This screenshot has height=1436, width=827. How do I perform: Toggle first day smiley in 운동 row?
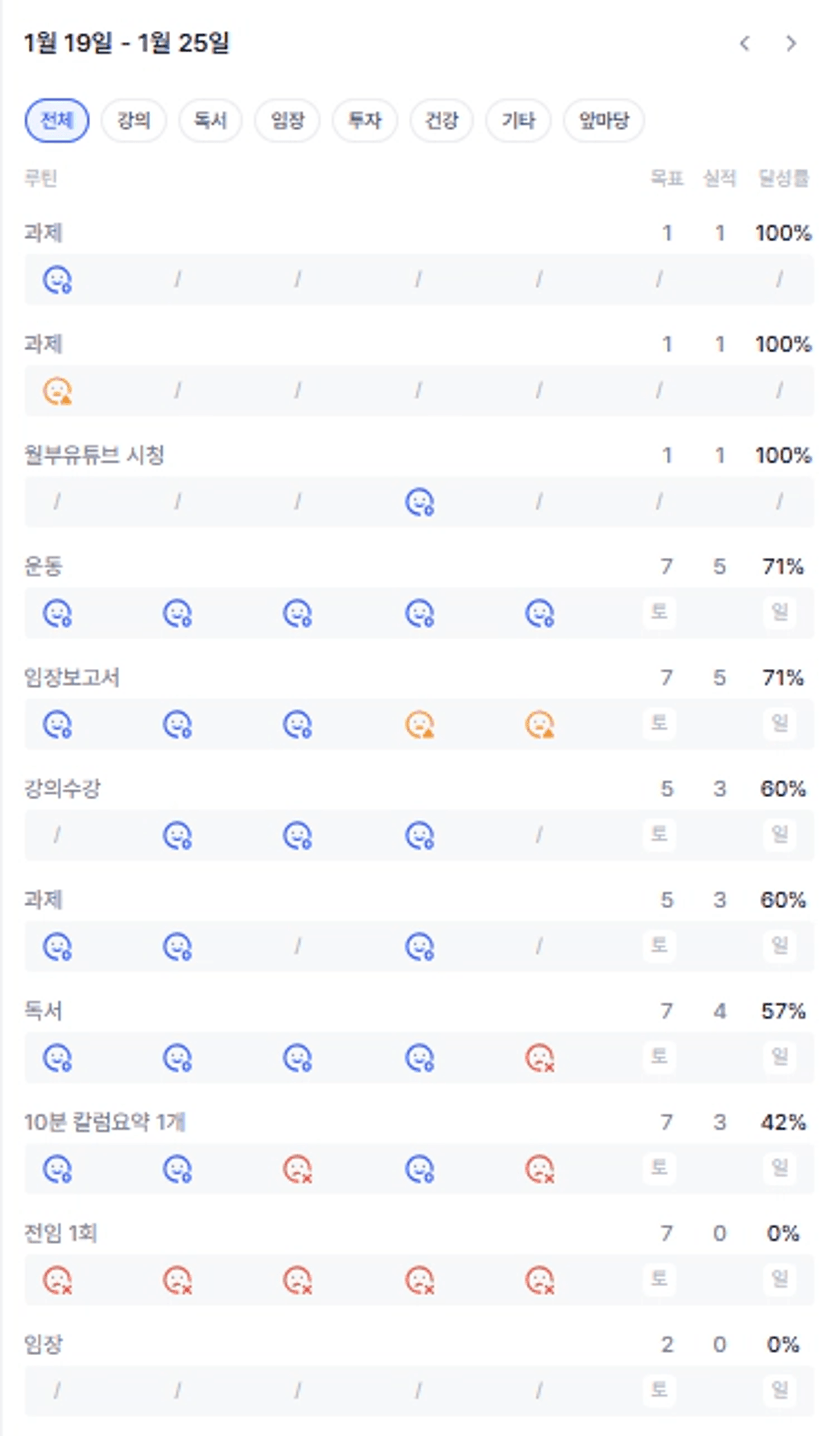(57, 613)
